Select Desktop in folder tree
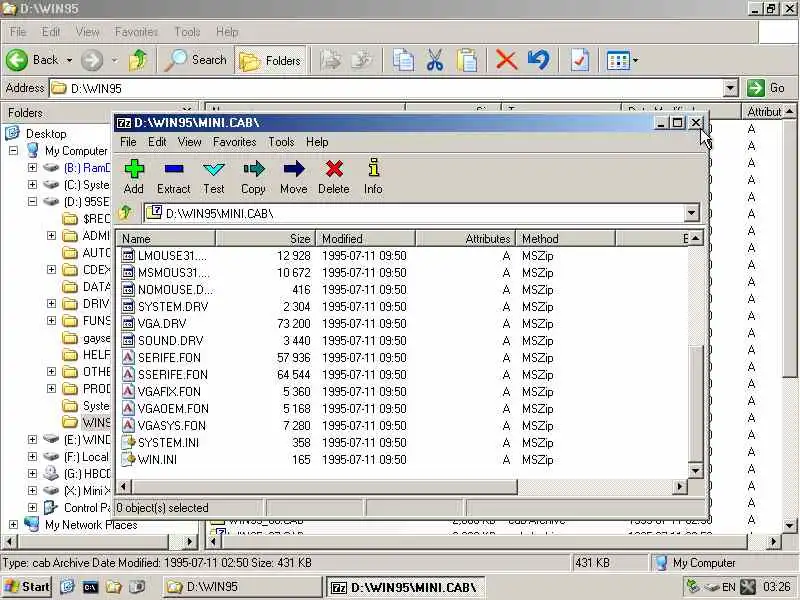 click(x=46, y=134)
